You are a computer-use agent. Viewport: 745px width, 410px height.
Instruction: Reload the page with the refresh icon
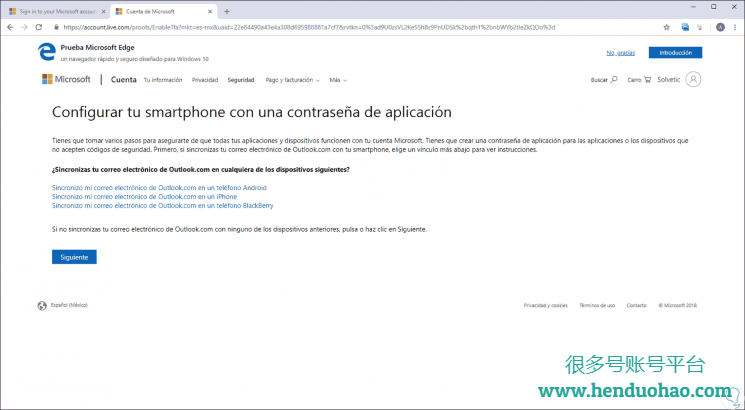39,28
